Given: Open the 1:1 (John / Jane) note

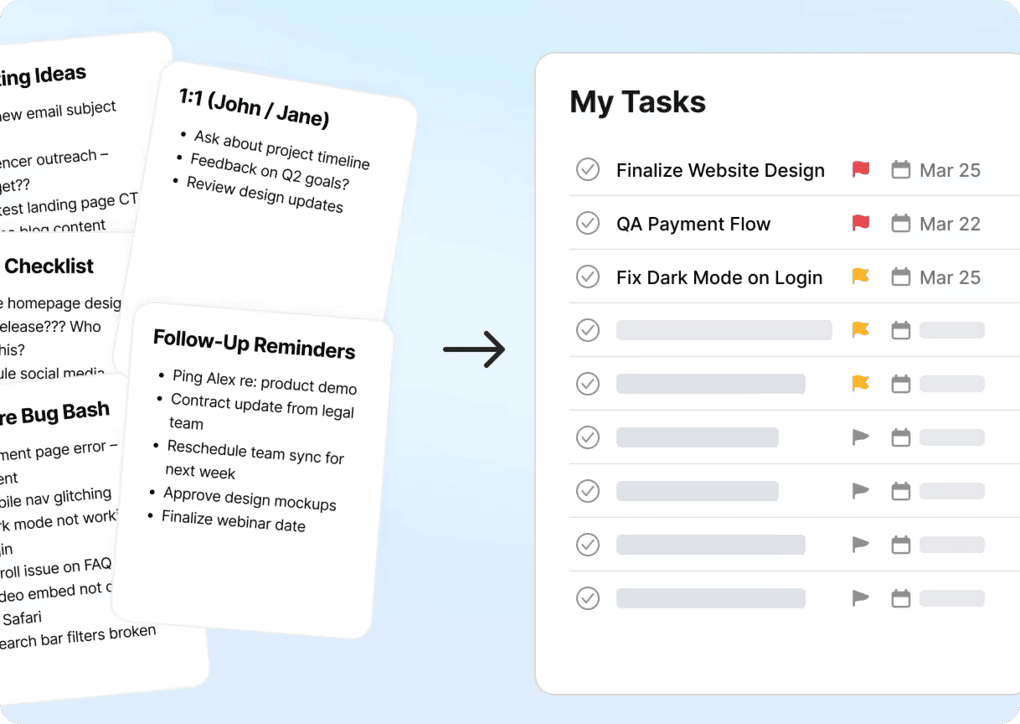Looking at the screenshot, I should tap(254, 108).
